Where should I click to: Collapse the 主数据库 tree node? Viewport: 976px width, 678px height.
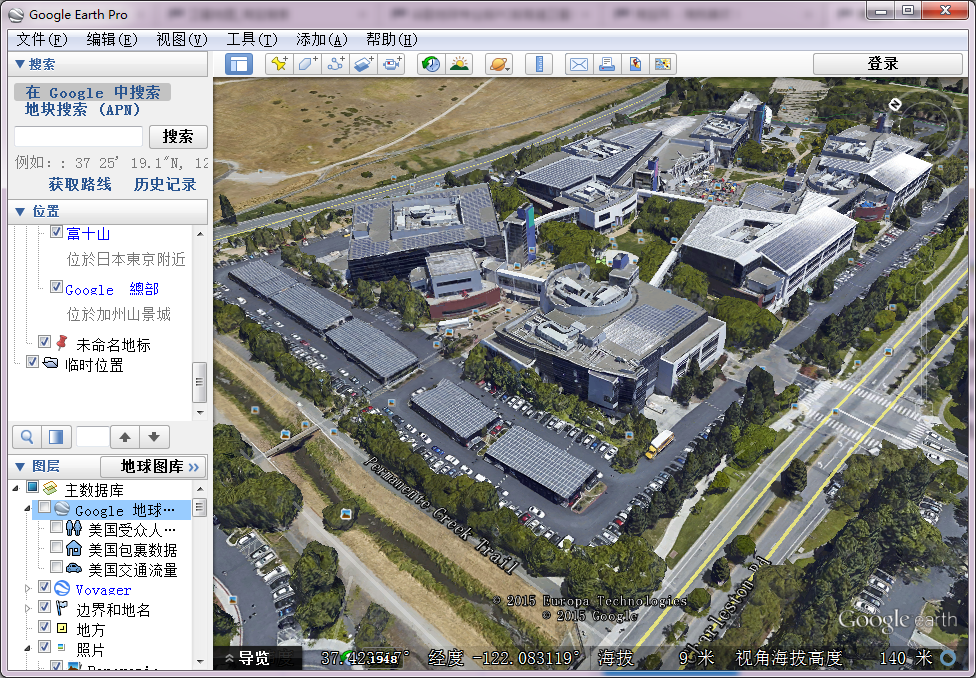(x=16, y=489)
